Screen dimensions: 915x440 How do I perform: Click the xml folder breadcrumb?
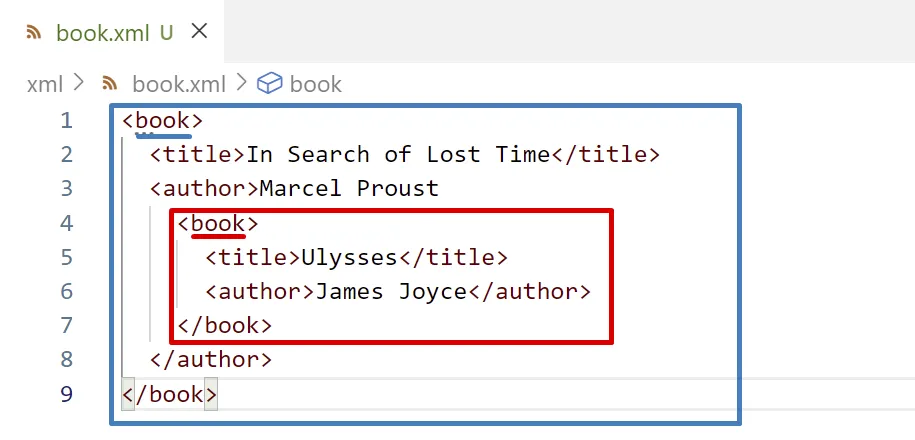pyautogui.click(x=45, y=84)
